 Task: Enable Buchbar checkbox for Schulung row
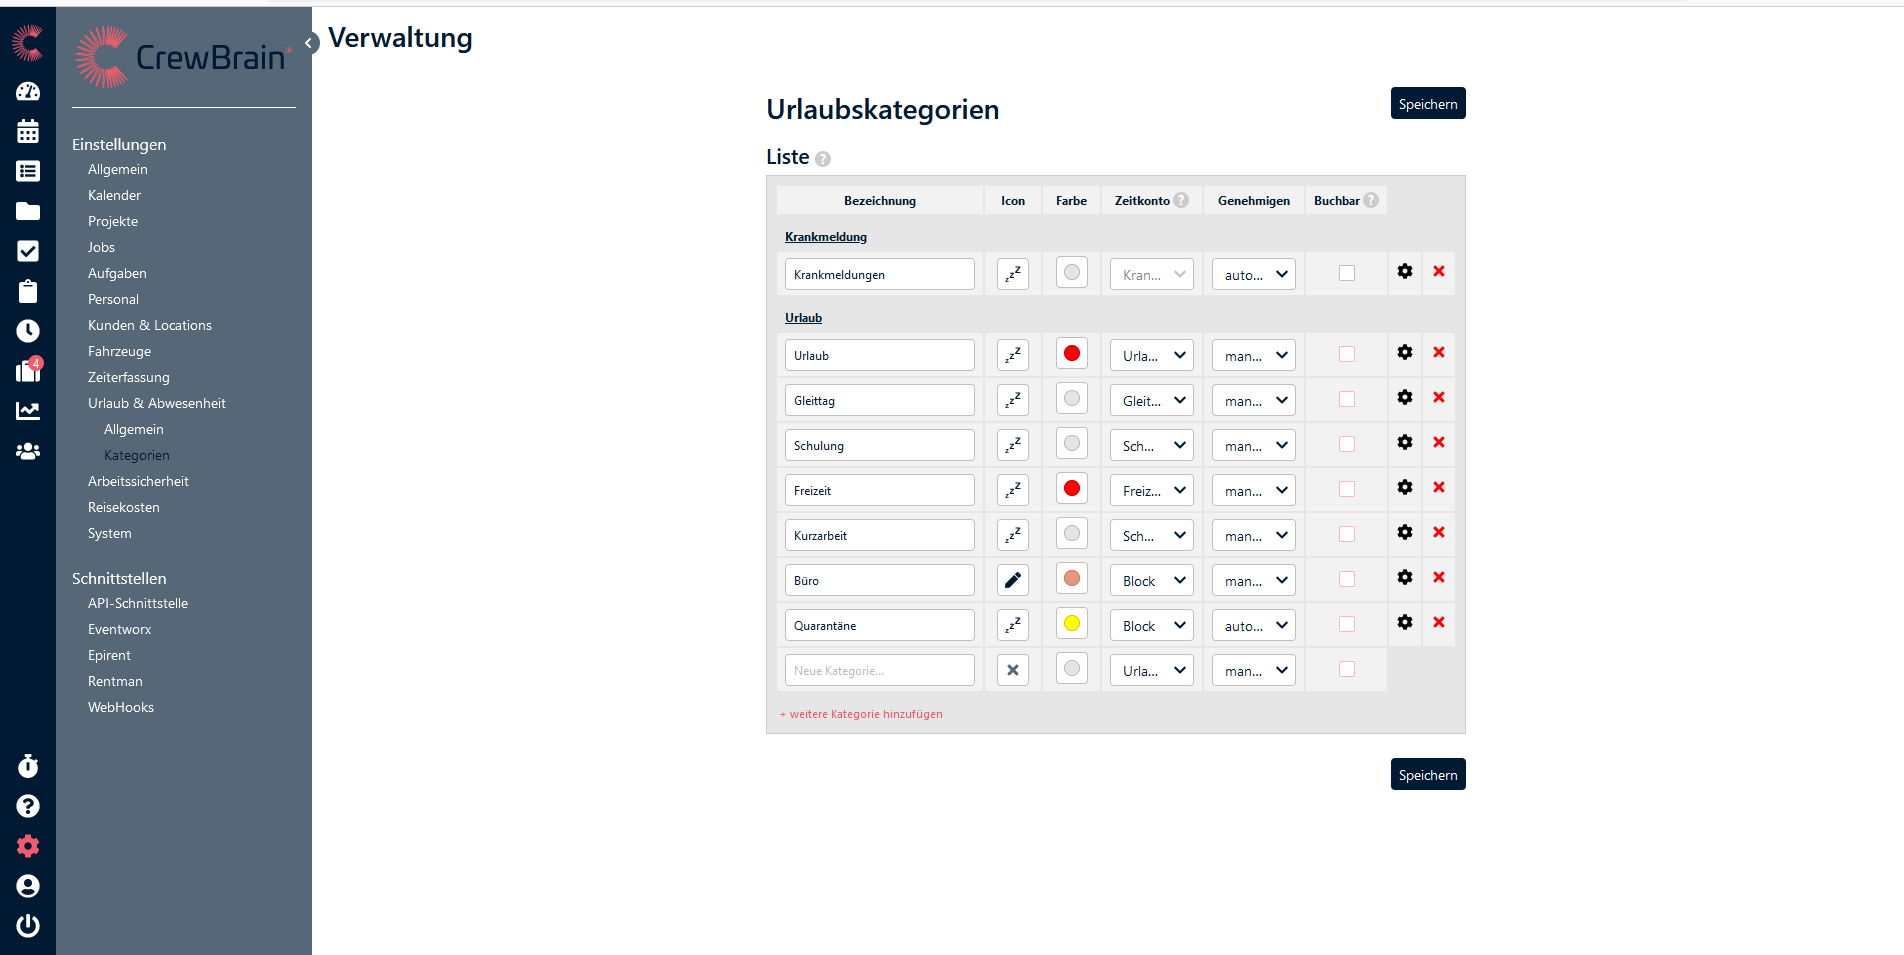click(1346, 444)
